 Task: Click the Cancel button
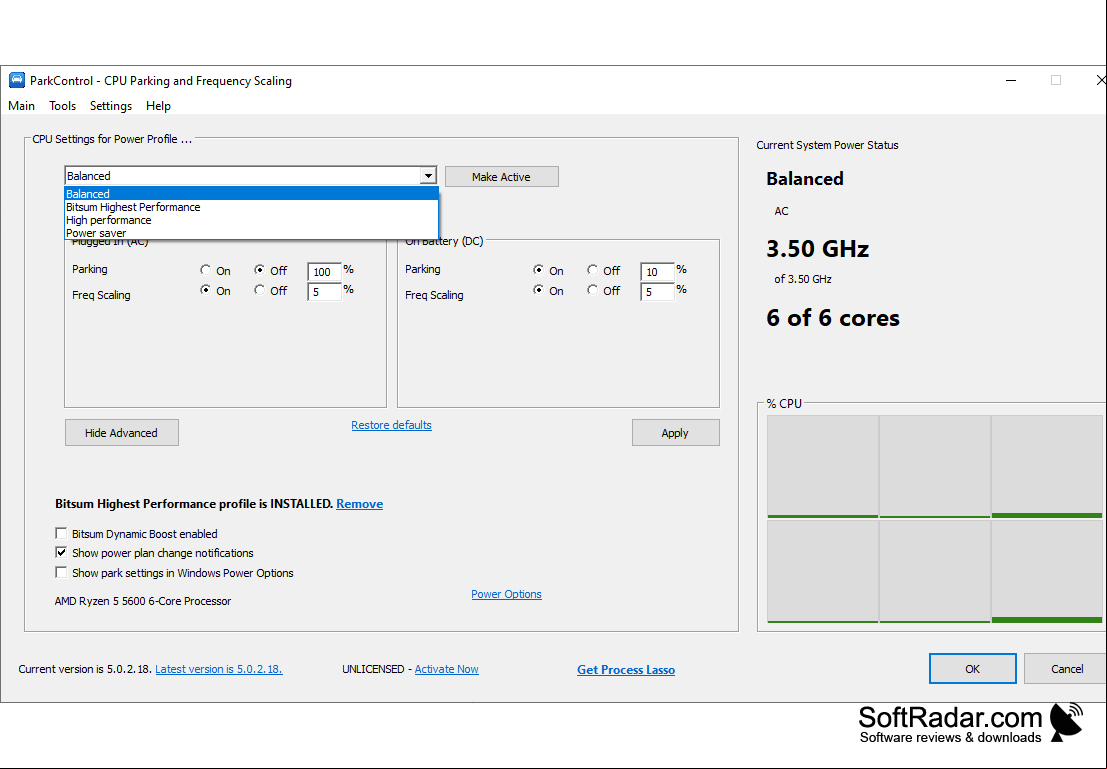coord(1066,669)
